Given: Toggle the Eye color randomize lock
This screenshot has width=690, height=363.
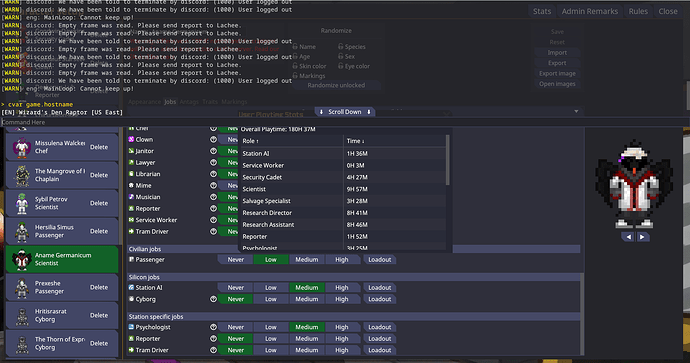Looking at the screenshot, I should pyautogui.click(x=341, y=66).
